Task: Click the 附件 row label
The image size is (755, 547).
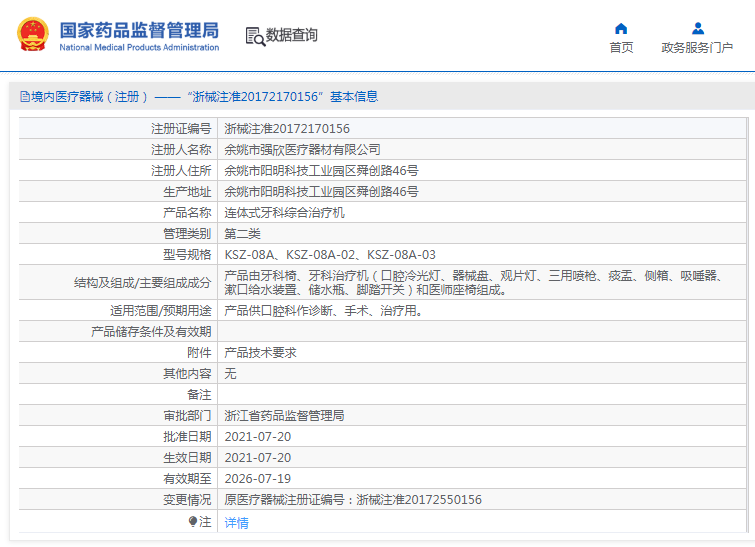Action: click(199, 352)
